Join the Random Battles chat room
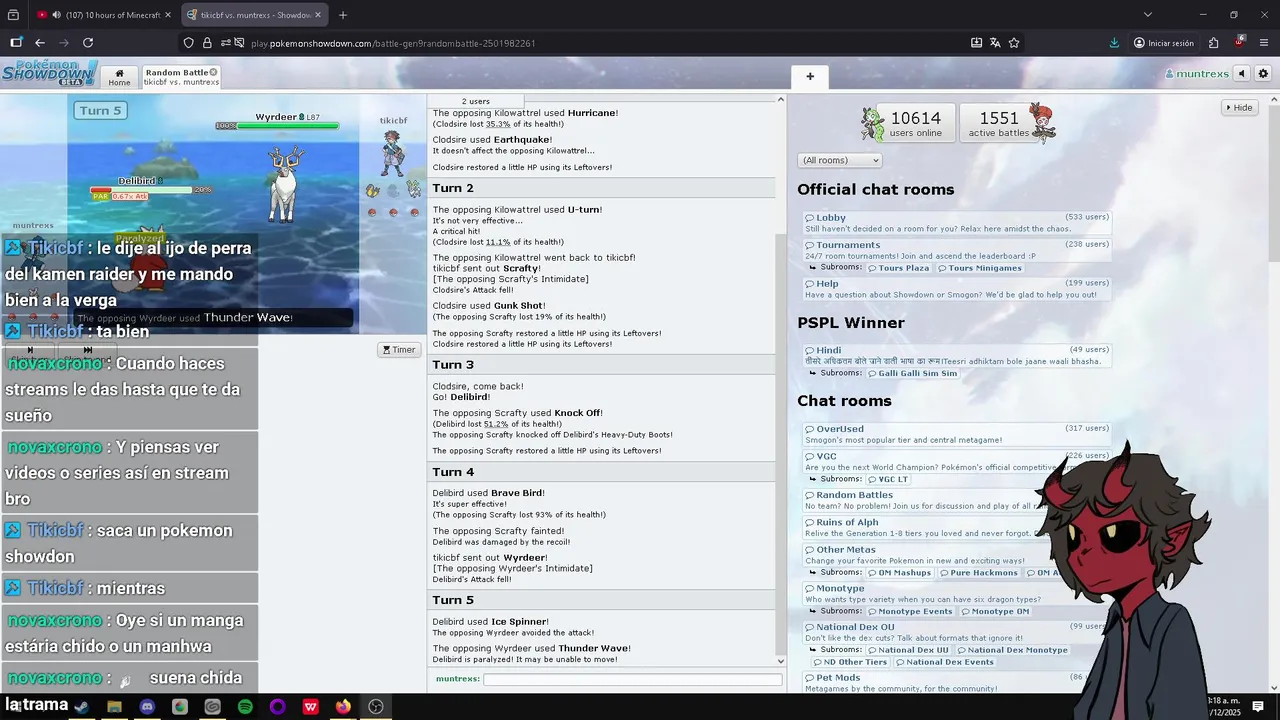 pyautogui.click(x=957, y=500)
